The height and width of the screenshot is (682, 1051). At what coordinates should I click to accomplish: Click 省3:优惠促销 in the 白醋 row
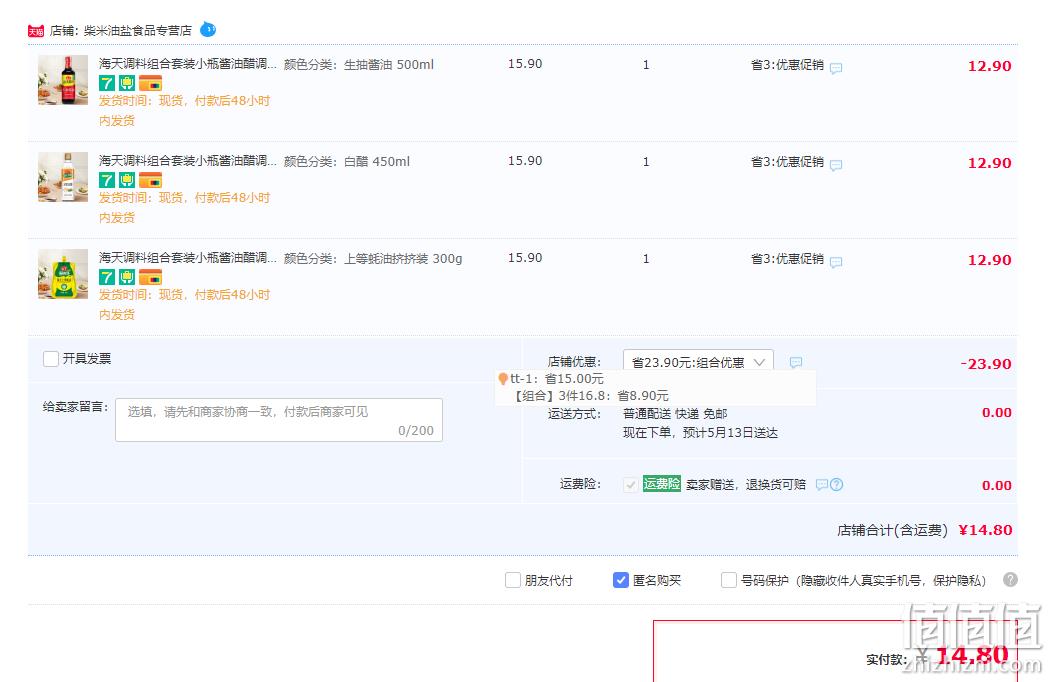787,162
